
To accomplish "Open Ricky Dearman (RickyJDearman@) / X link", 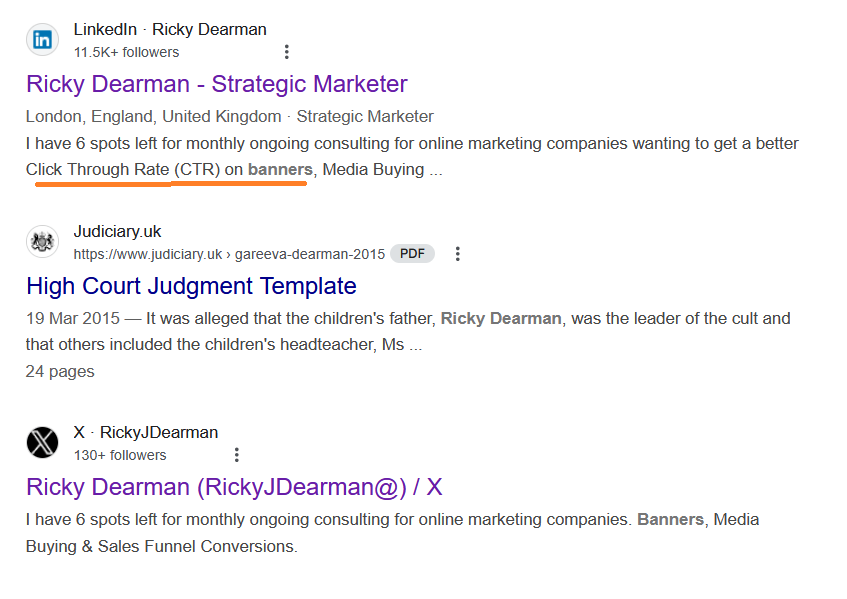I will click(x=234, y=487).
